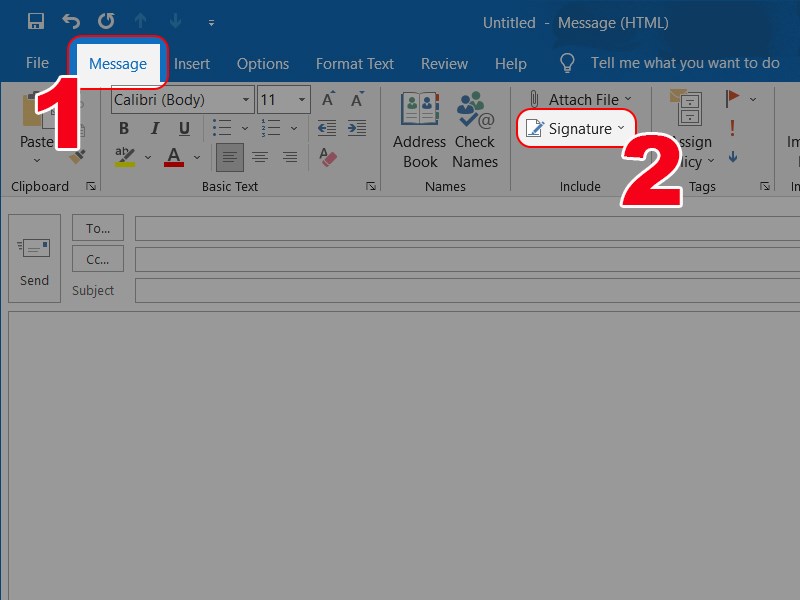Decrease indent of the paragraph
The image size is (800, 600).
(x=327, y=128)
